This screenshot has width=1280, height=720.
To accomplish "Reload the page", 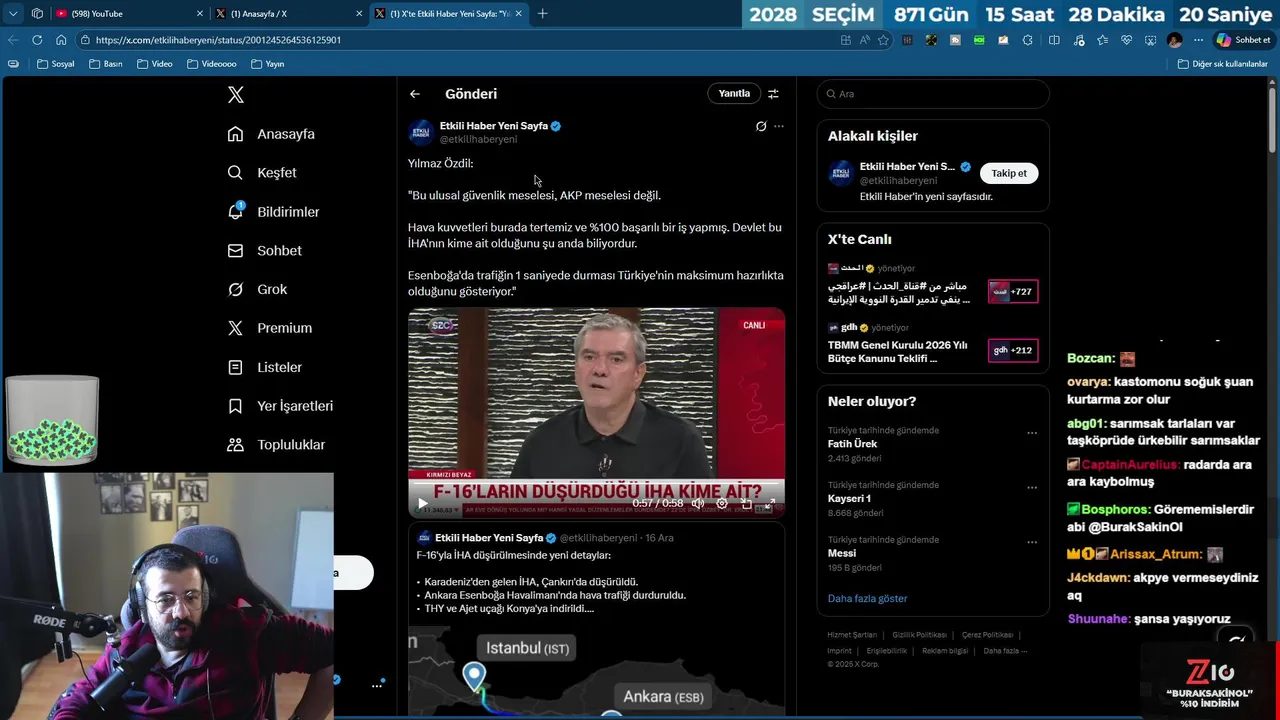I will [37, 40].
